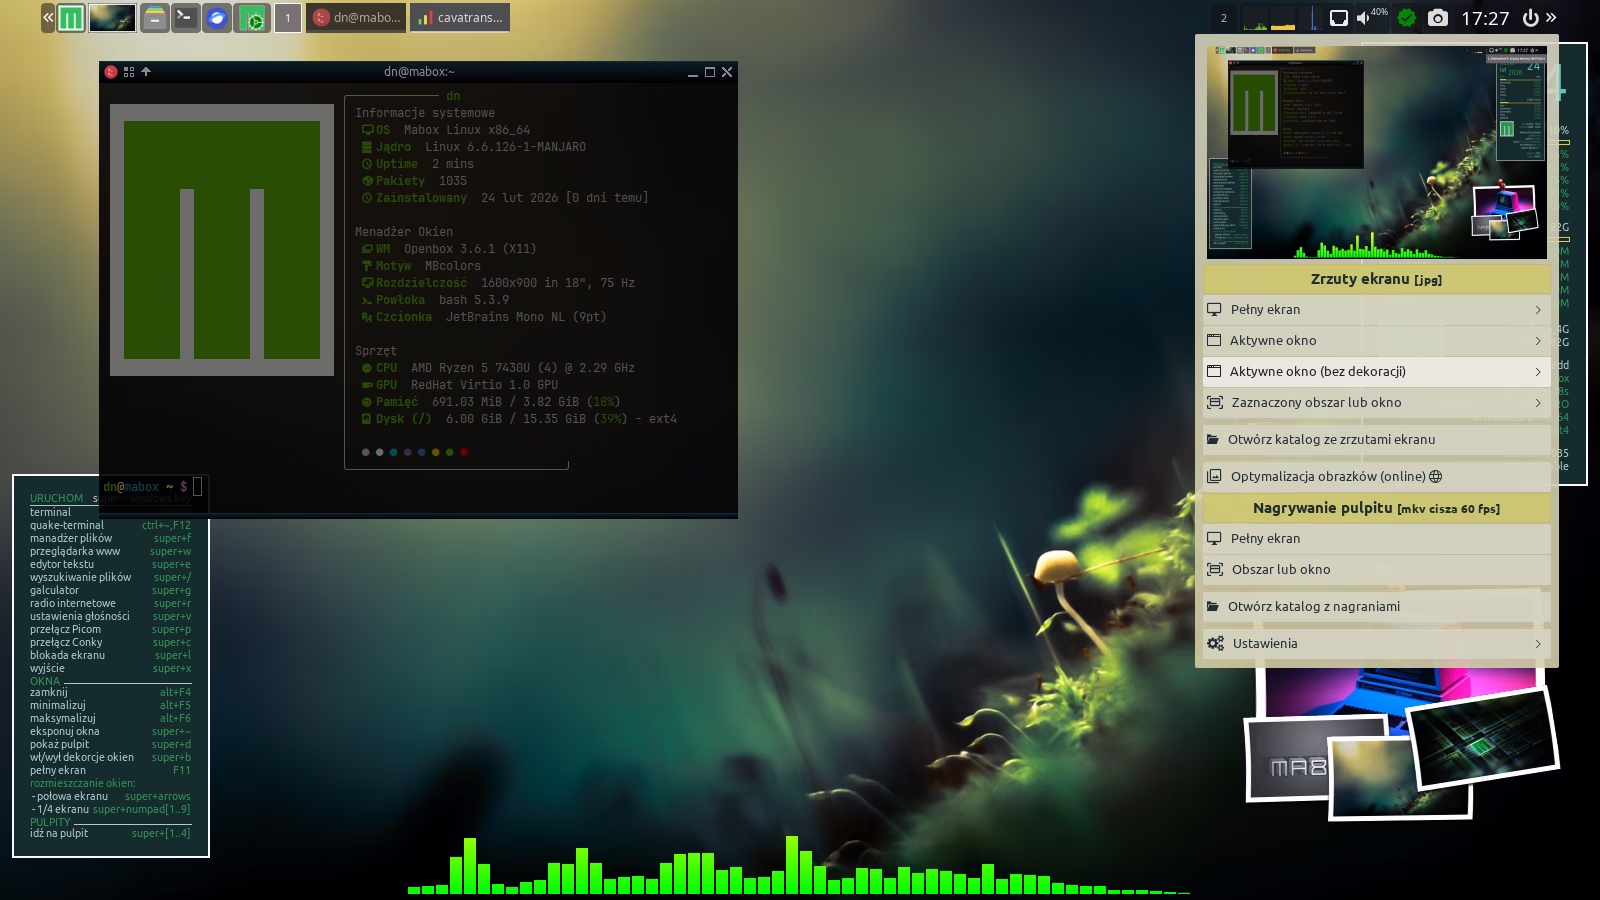Expand the Aktywne okno (bez dekoracji) submenu
The width and height of the screenshot is (1600, 900).
pos(1376,371)
